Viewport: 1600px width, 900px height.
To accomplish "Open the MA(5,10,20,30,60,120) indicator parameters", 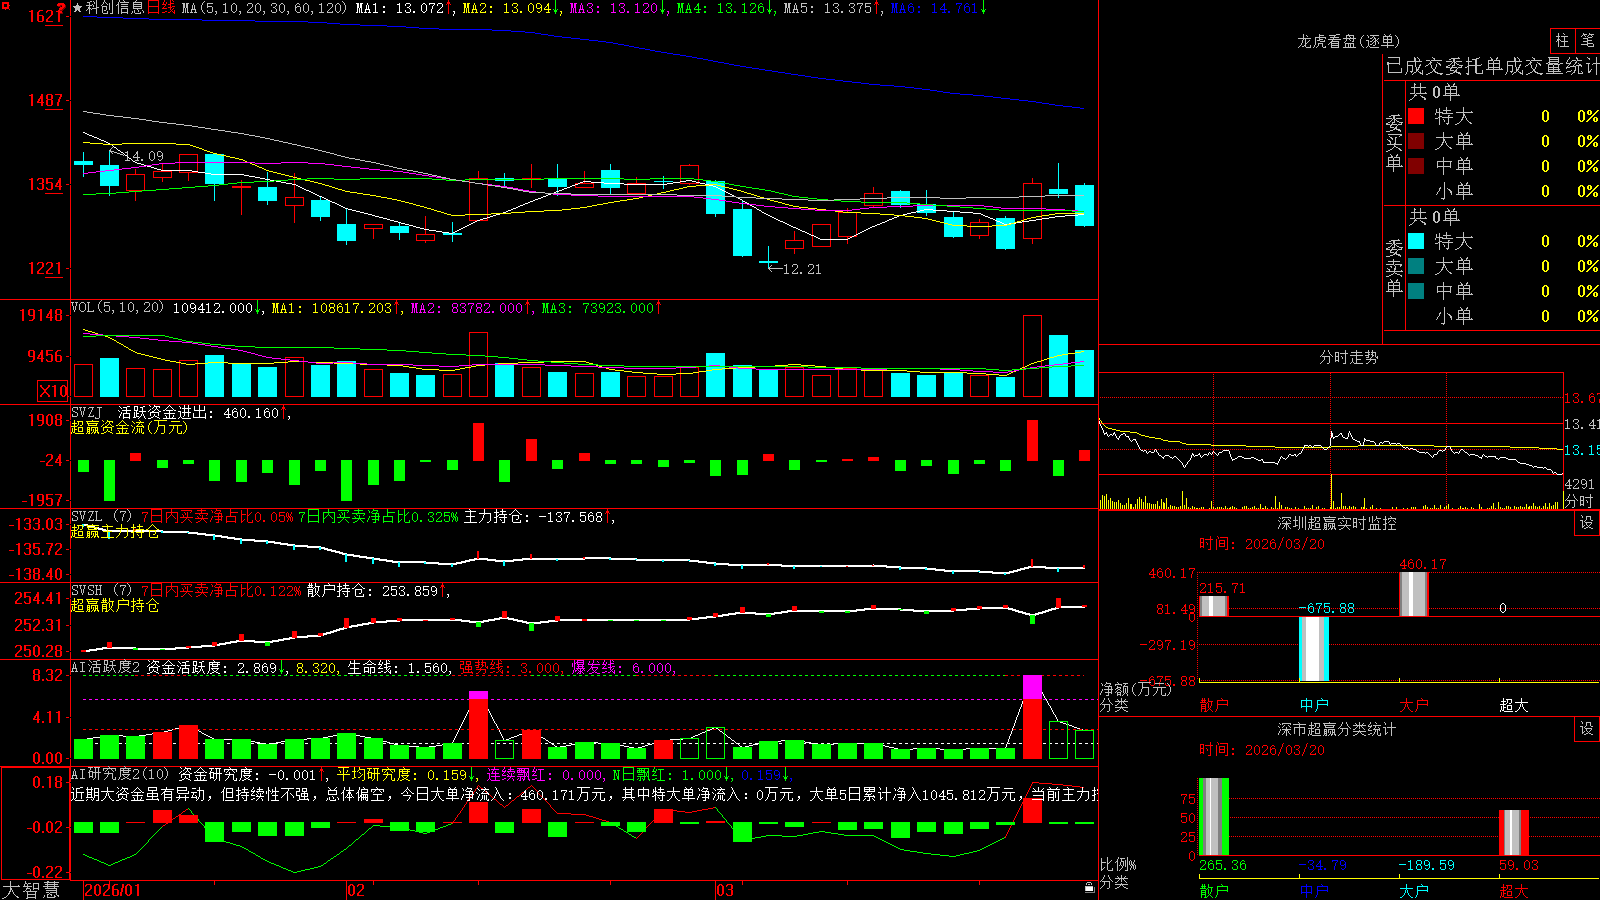I will (264, 8).
